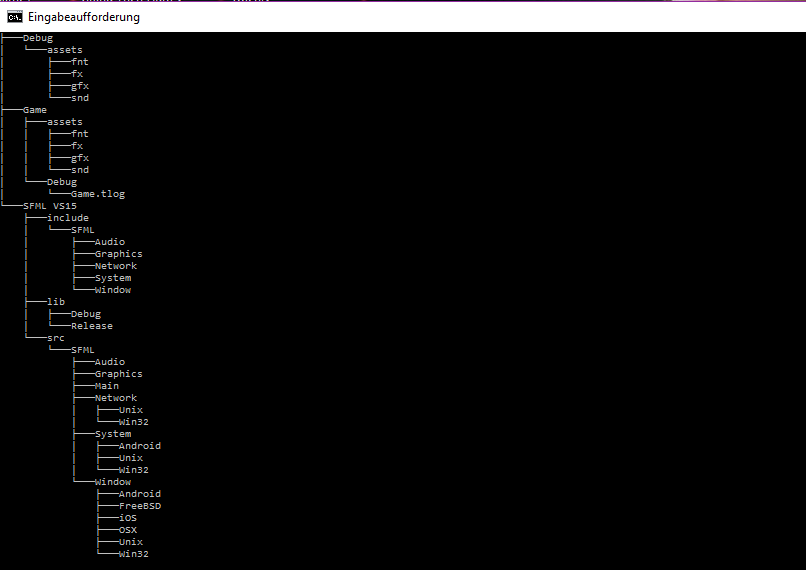Click the top-level Game folder name

(x=35, y=110)
